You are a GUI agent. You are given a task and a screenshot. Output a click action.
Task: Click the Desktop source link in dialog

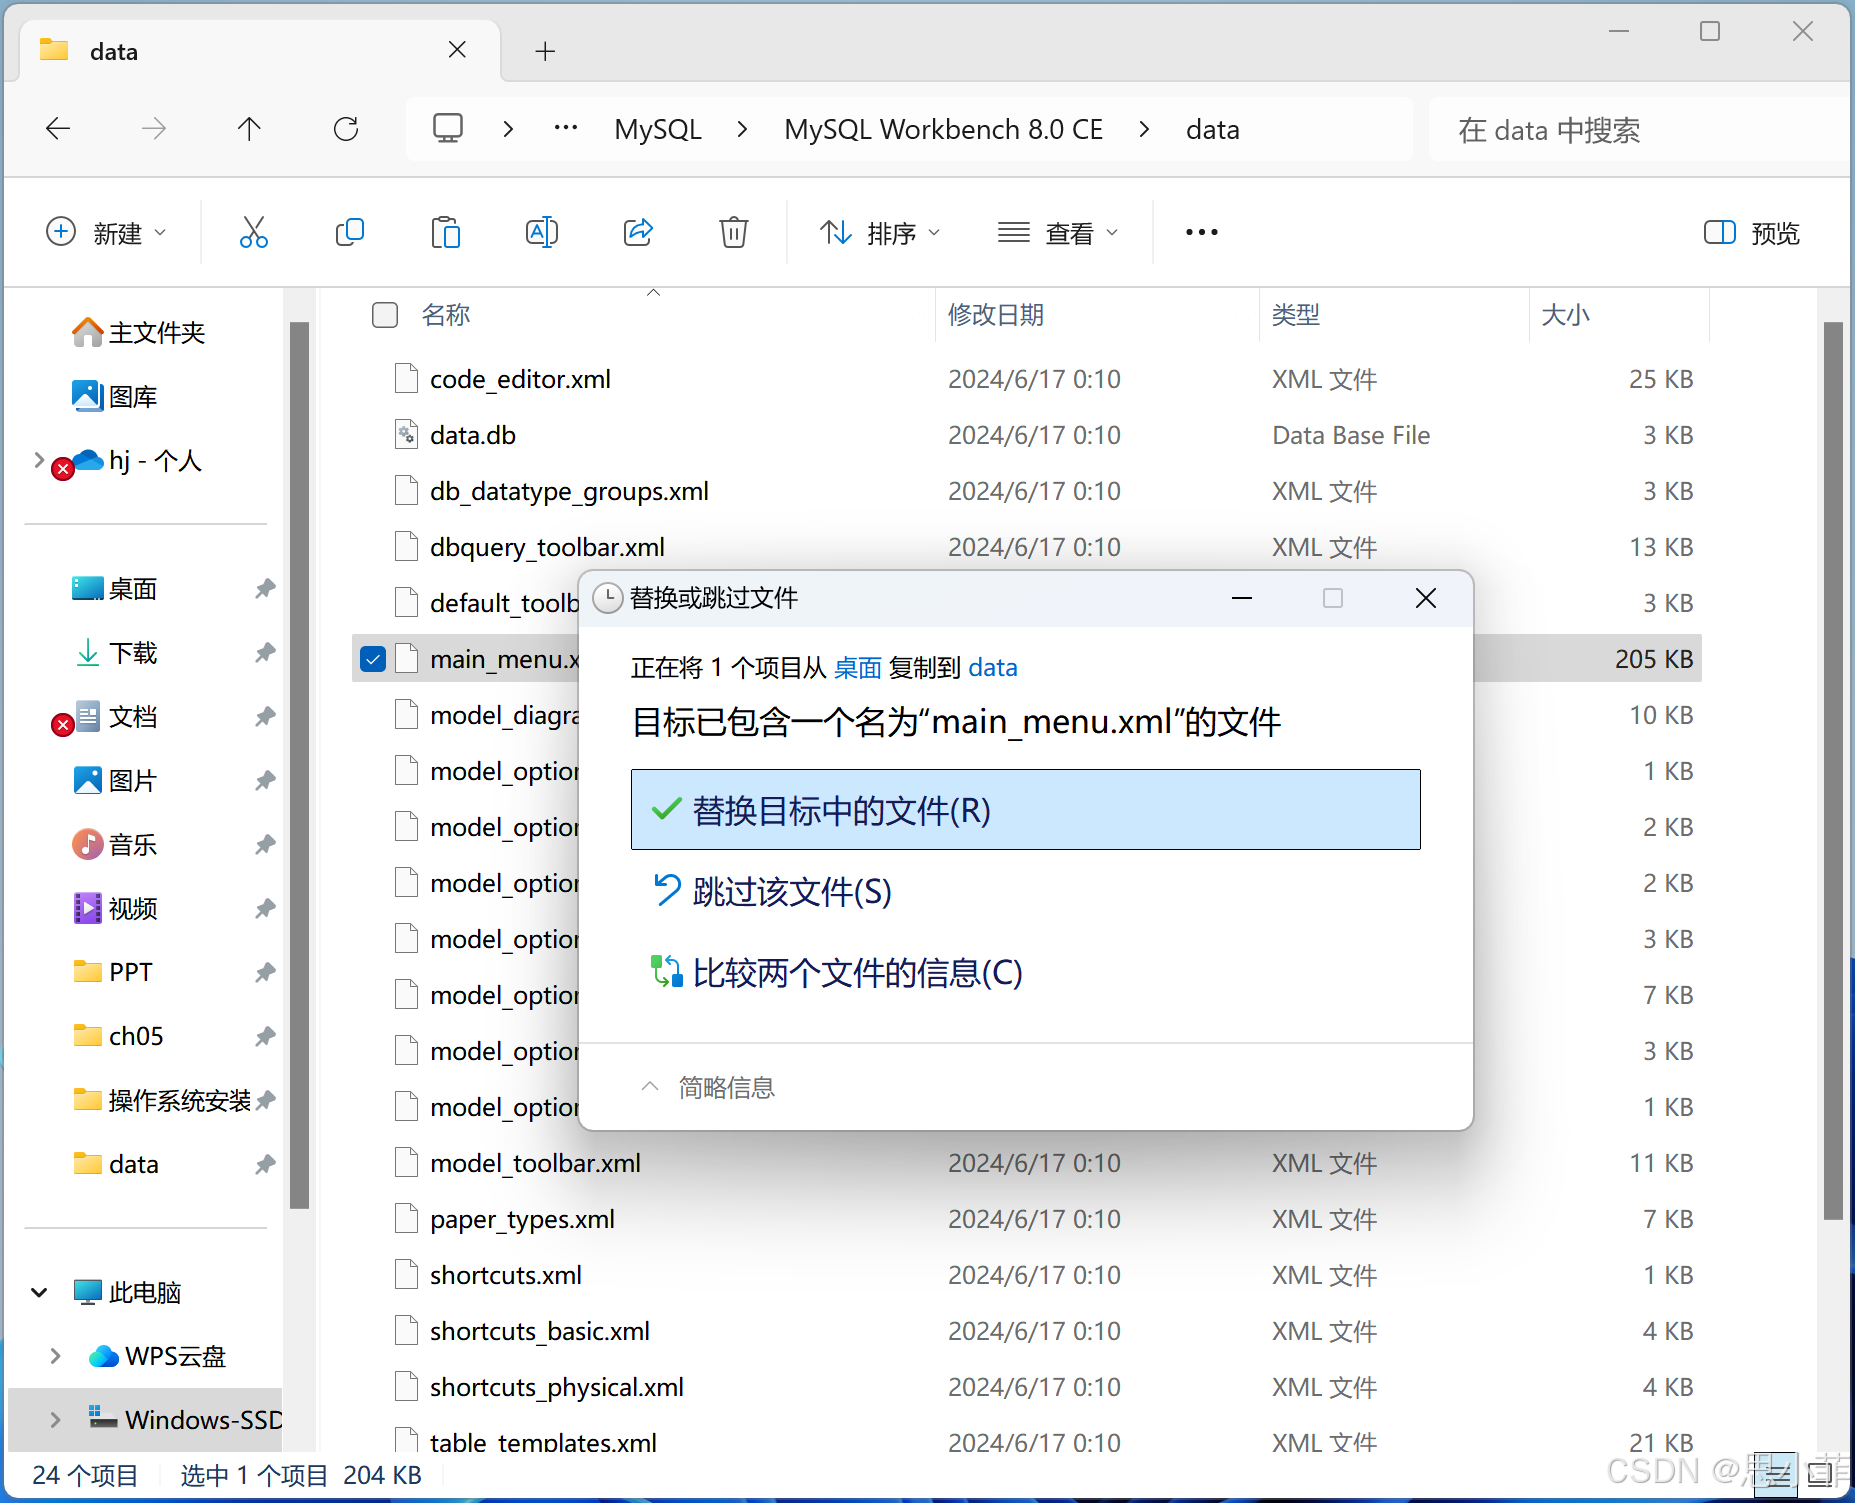858,668
